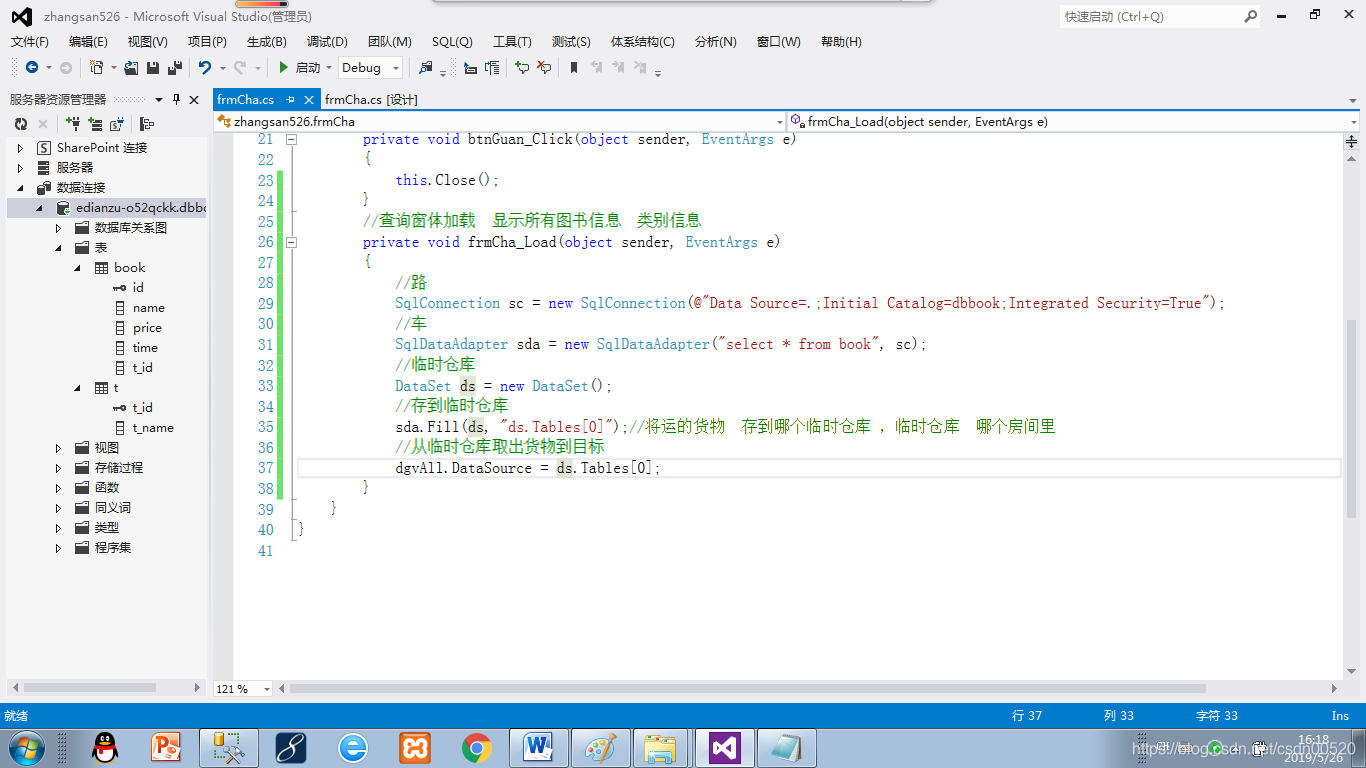Expand the SharePoint 连接 tree node
Screen dimensions: 1366x768
20,148
